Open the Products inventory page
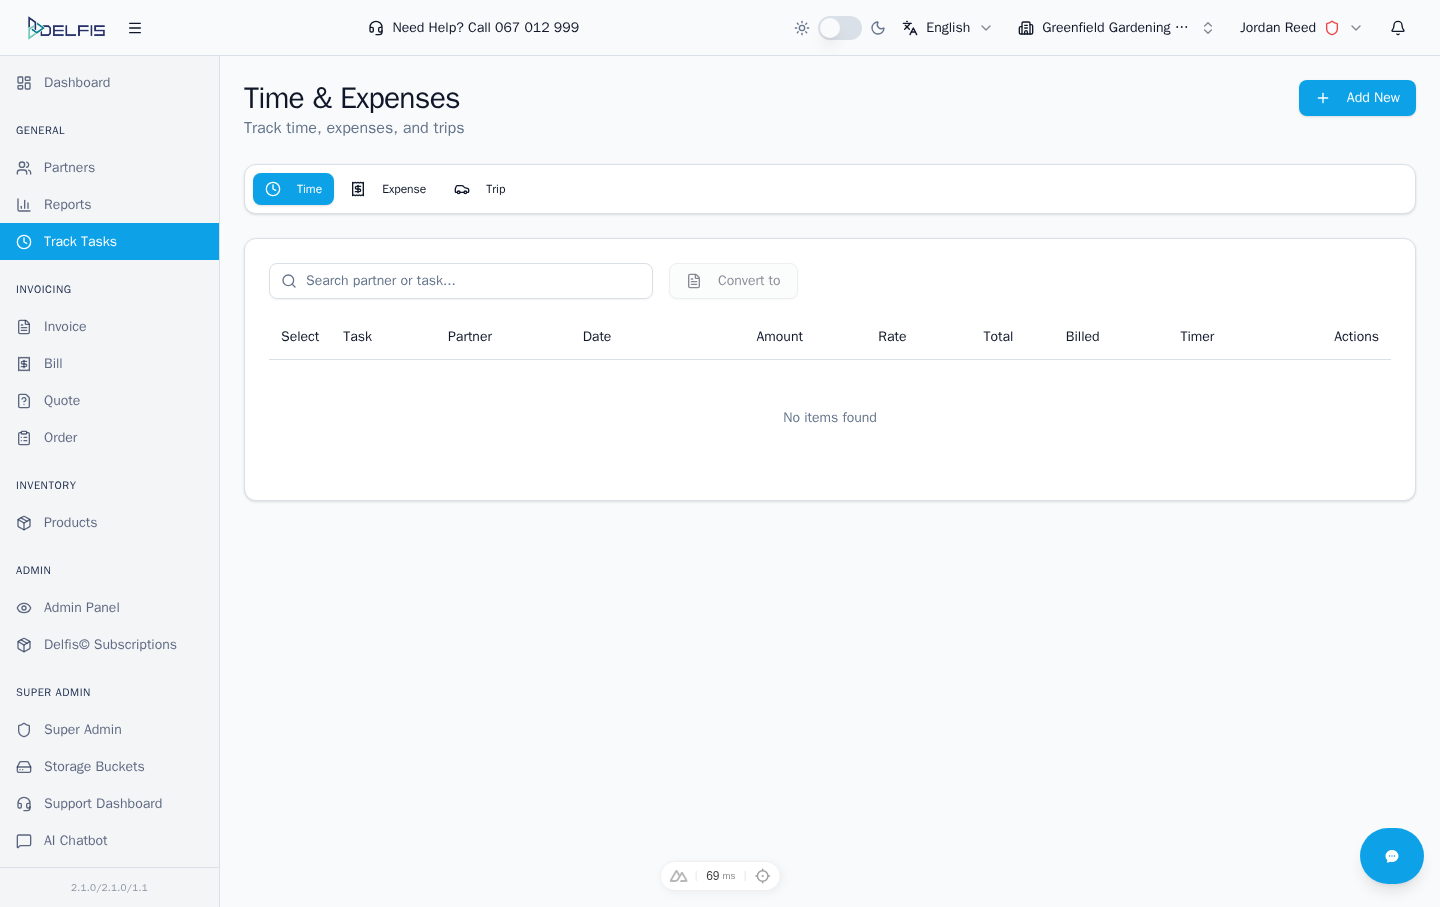Screen dimensions: 1440x907 pos(70,522)
